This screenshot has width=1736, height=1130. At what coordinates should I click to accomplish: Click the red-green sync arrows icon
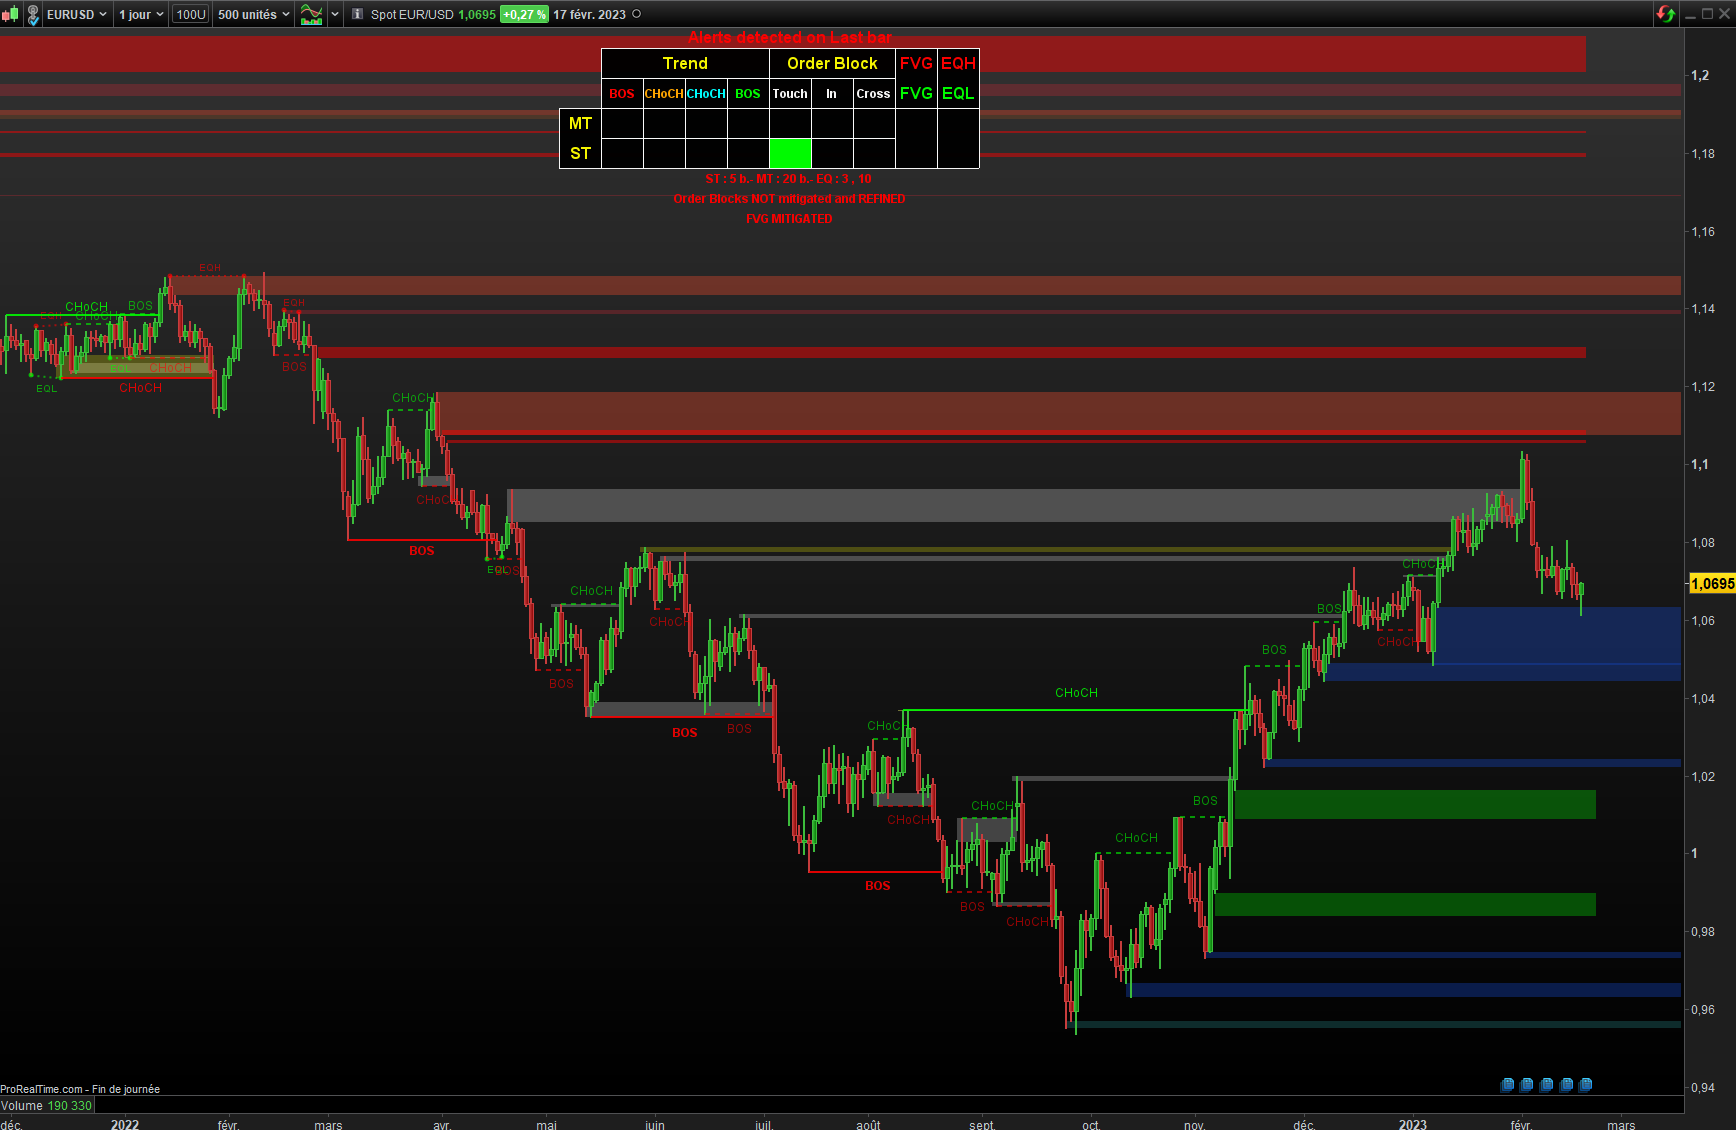click(1665, 14)
